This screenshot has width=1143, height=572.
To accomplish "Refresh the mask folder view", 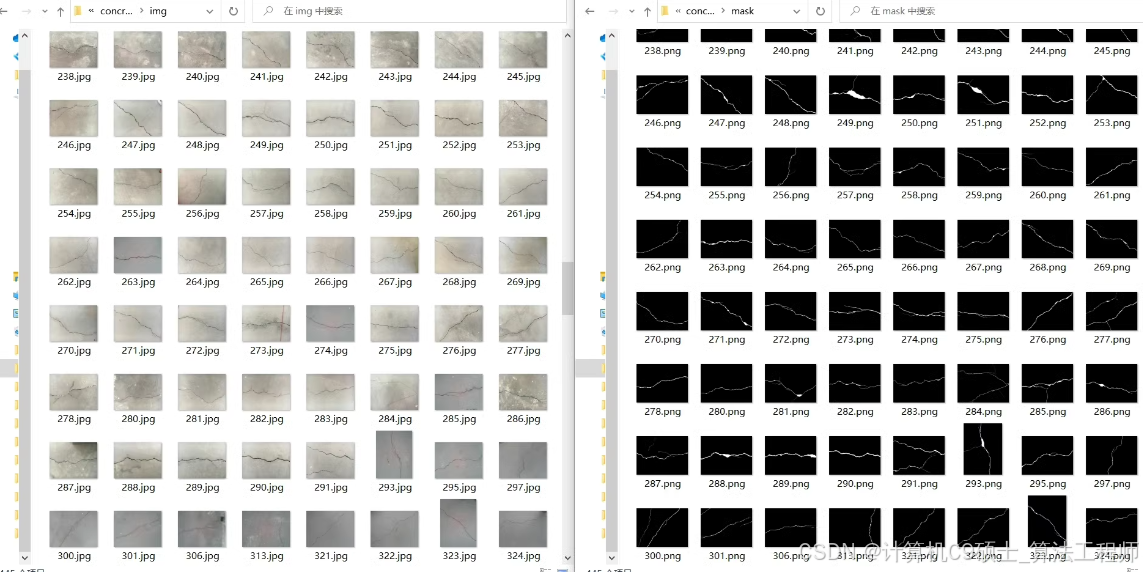I will [x=821, y=12].
